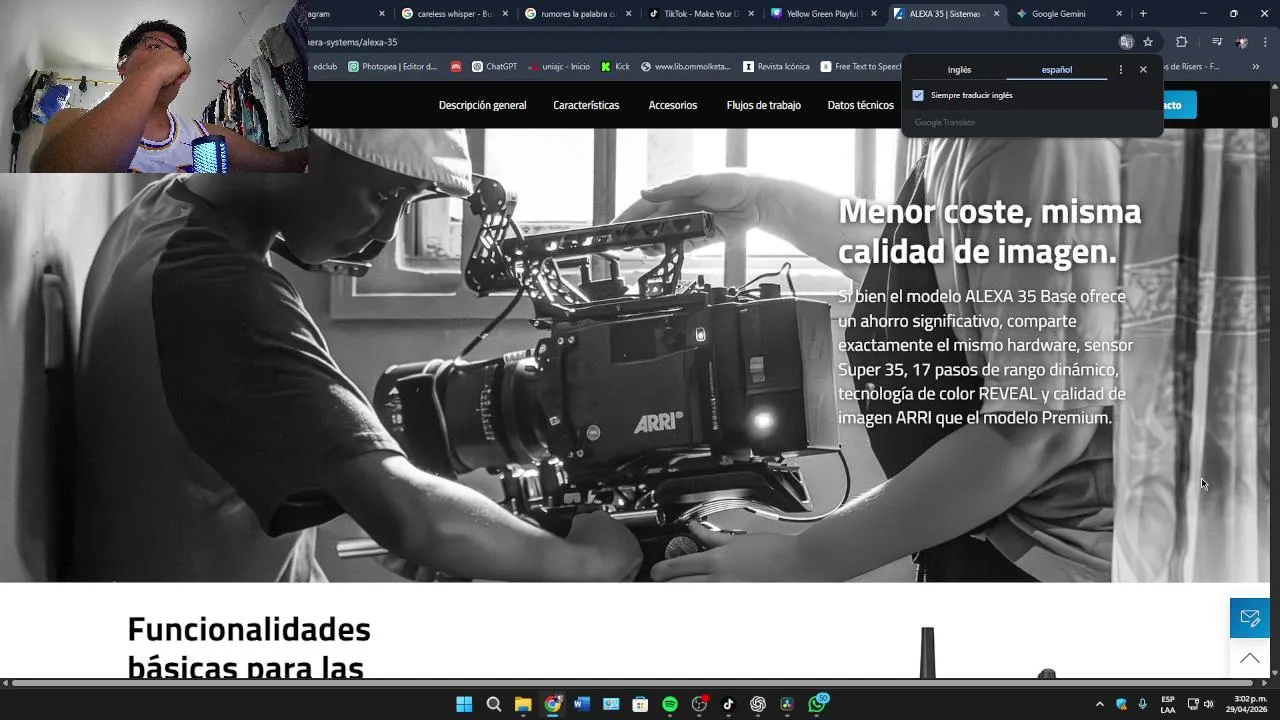Open the volume tray icon
This screenshot has width=1280, height=720.
tap(1208, 704)
